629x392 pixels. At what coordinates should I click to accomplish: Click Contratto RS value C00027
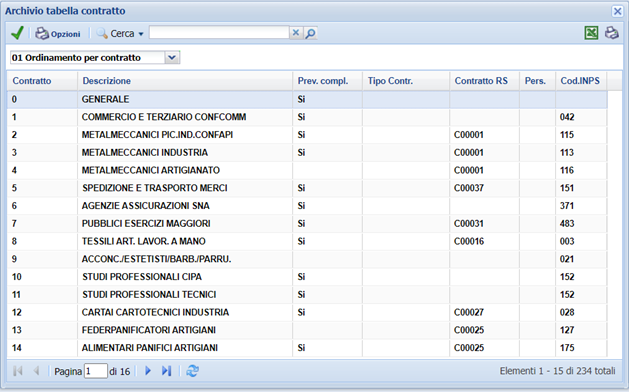[469, 312]
